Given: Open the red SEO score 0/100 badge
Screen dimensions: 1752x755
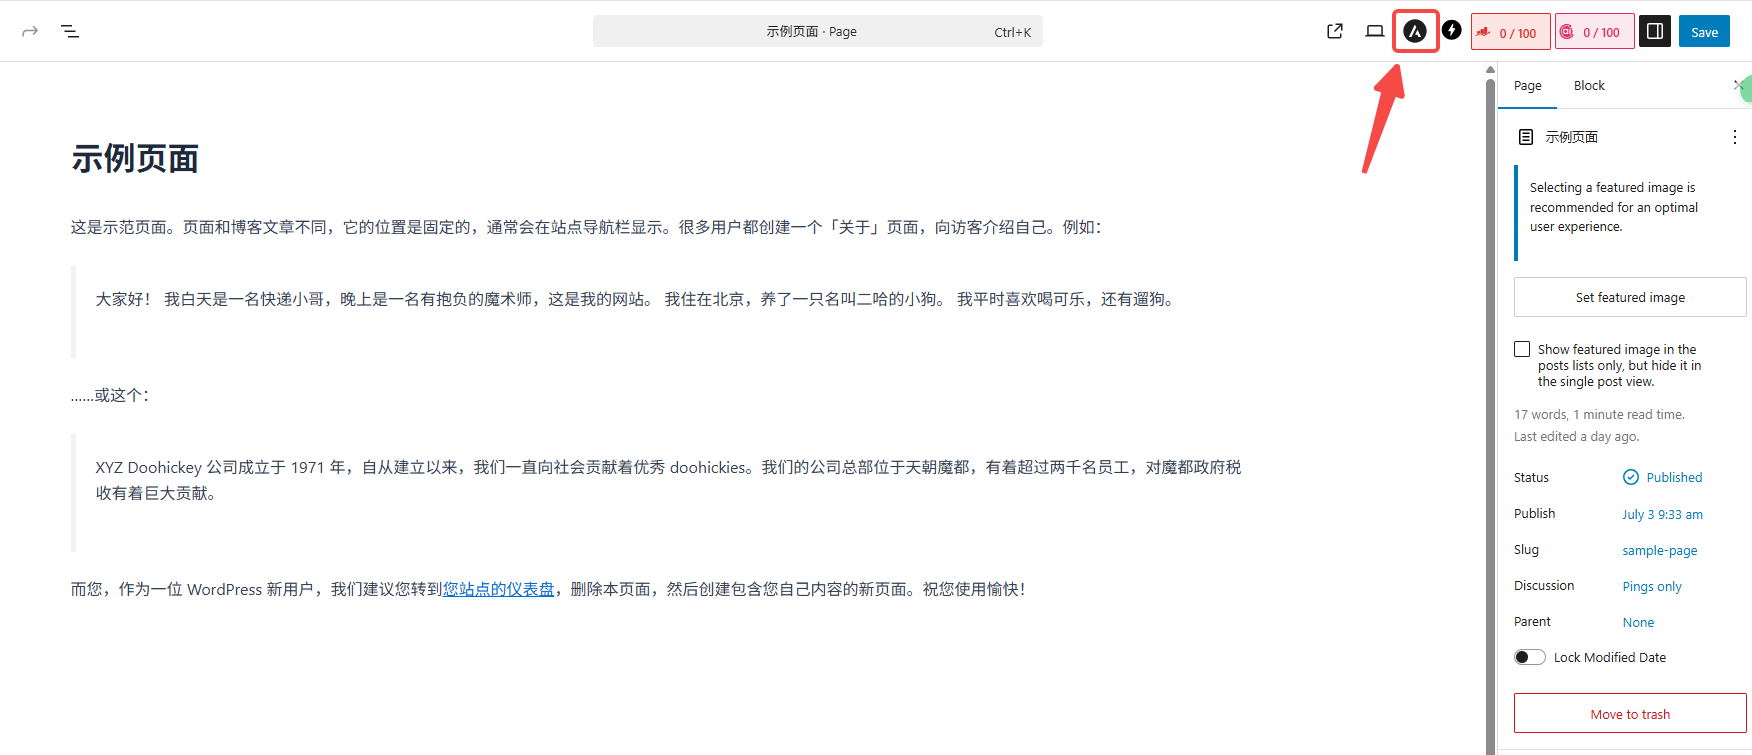Looking at the screenshot, I should 1510,32.
